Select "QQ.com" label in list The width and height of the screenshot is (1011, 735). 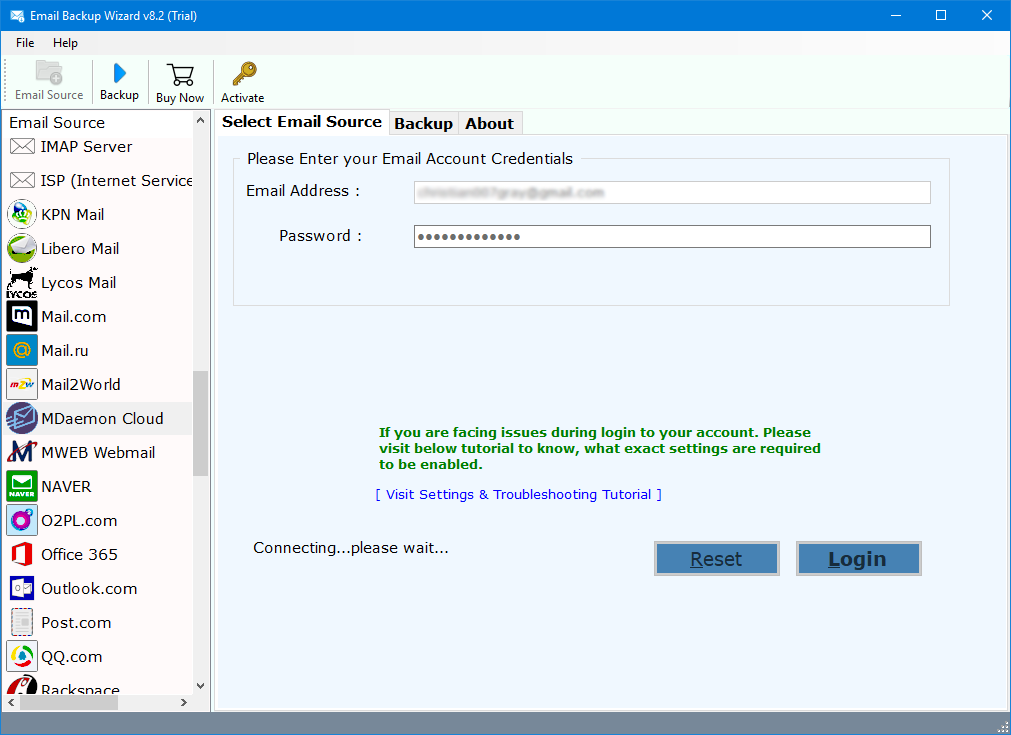click(72, 656)
